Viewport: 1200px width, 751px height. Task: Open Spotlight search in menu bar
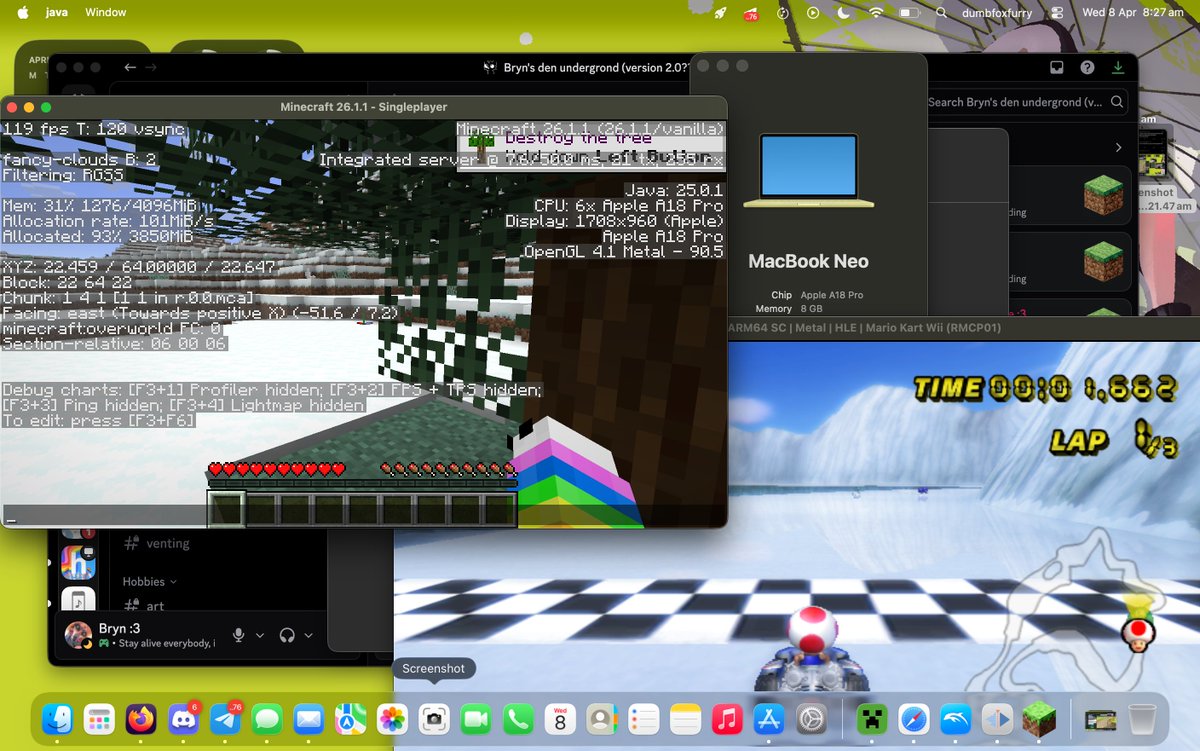coord(941,13)
